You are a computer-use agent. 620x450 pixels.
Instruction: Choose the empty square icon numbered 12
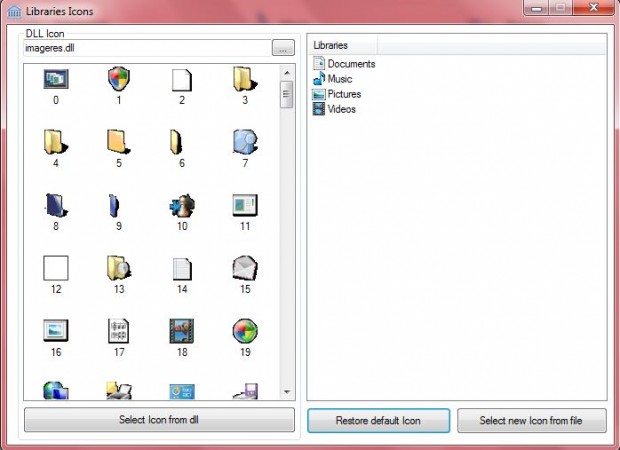(x=56, y=268)
